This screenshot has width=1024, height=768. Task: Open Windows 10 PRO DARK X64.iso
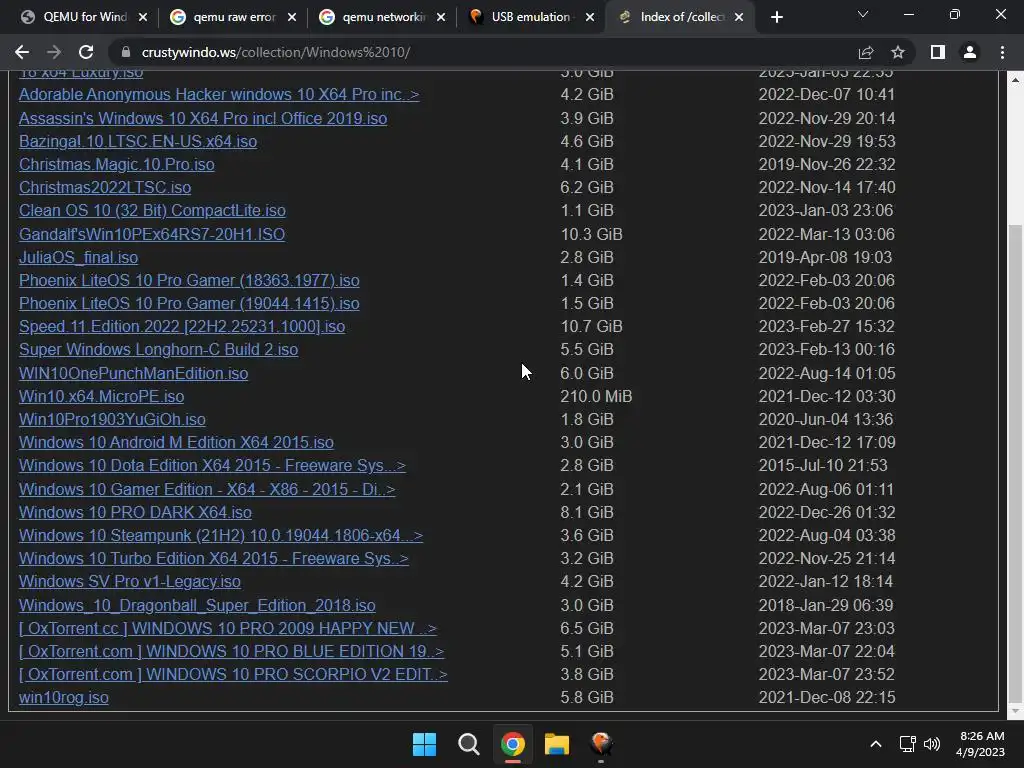[x=135, y=512]
